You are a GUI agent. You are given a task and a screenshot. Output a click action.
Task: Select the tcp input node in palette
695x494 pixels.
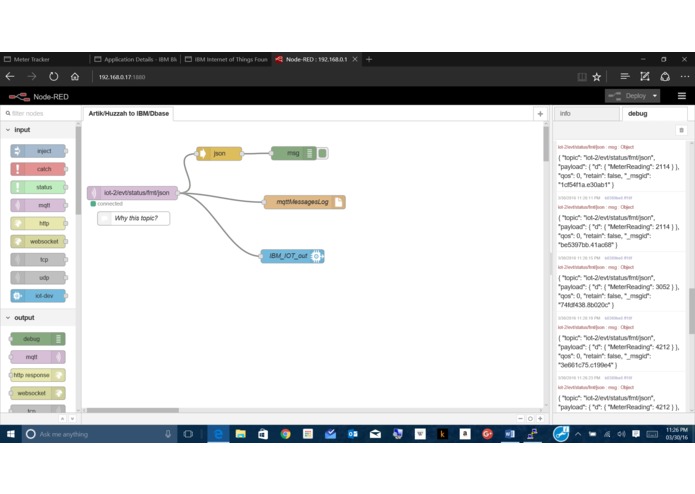(x=39, y=260)
